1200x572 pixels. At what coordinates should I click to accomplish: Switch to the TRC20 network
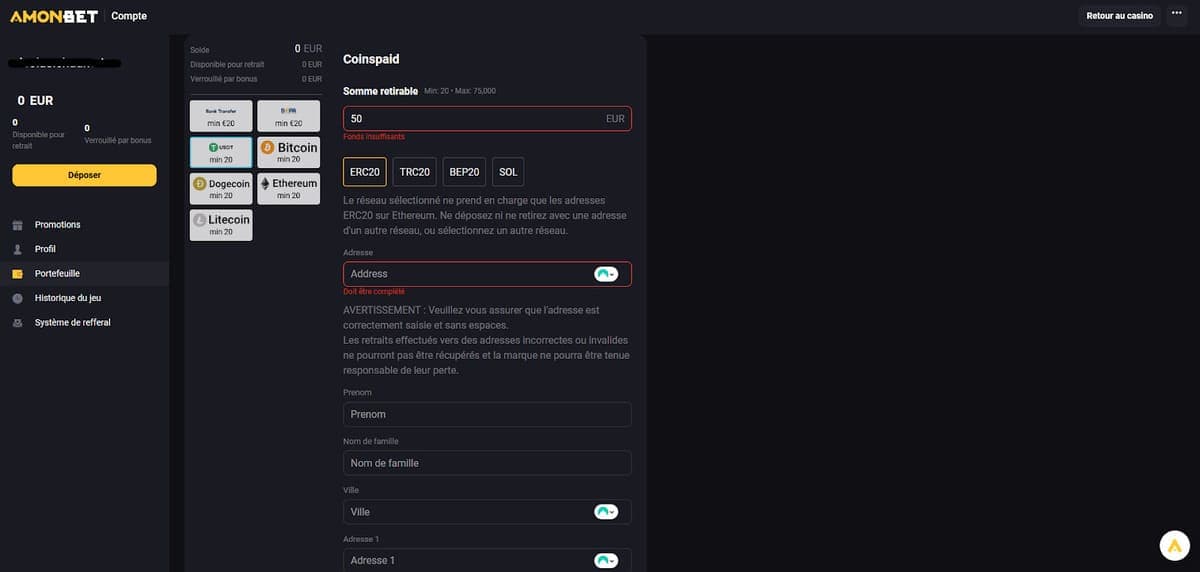(x=414, y=172)
